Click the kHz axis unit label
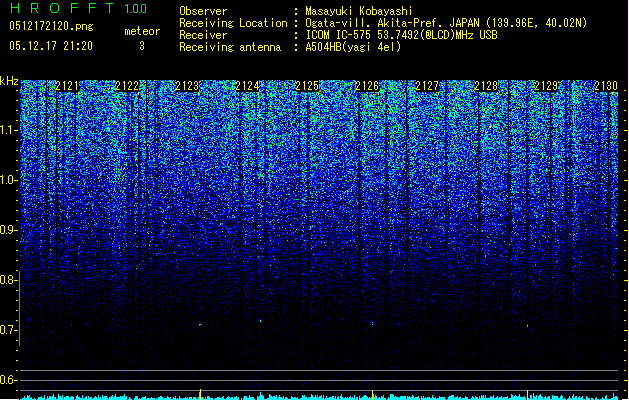Image resolution: width=629 pixels, height=400 pixels. [9, 81]
